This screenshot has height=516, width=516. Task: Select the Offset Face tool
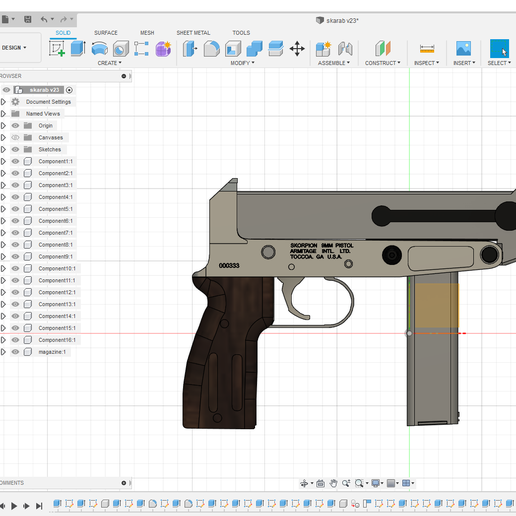click(x=276, y=49)
